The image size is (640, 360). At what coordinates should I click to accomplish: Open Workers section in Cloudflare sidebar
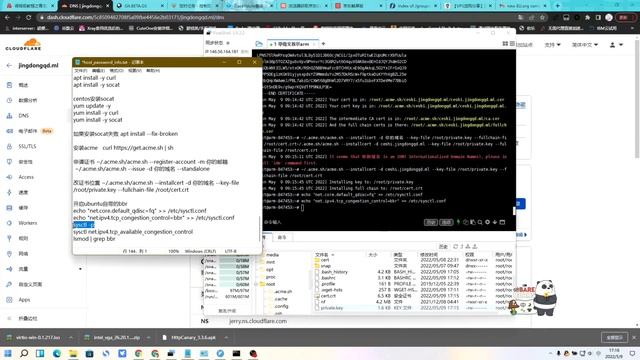coord(27,223)
